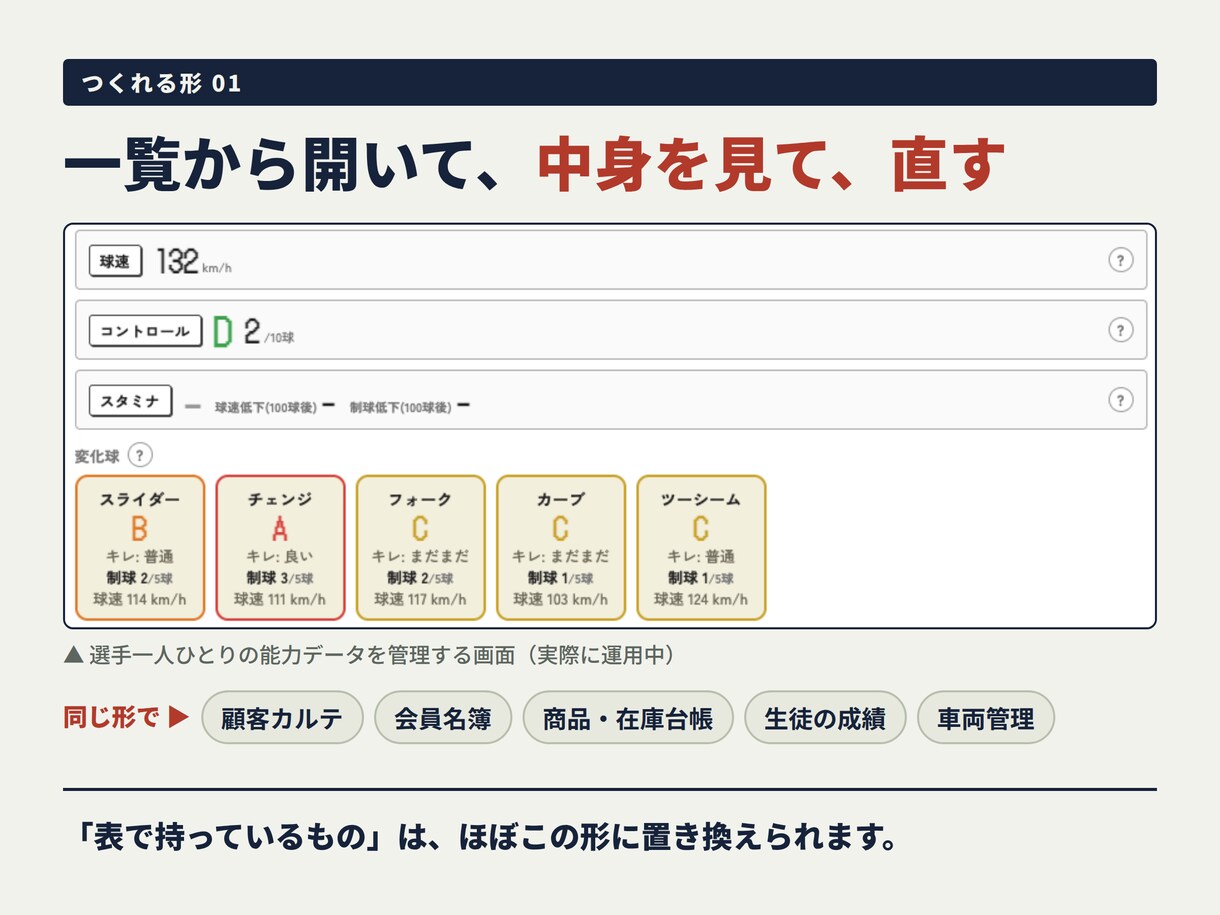Open the カーブ pitch card
1220x915 pixels.
(x=561, y=548)
